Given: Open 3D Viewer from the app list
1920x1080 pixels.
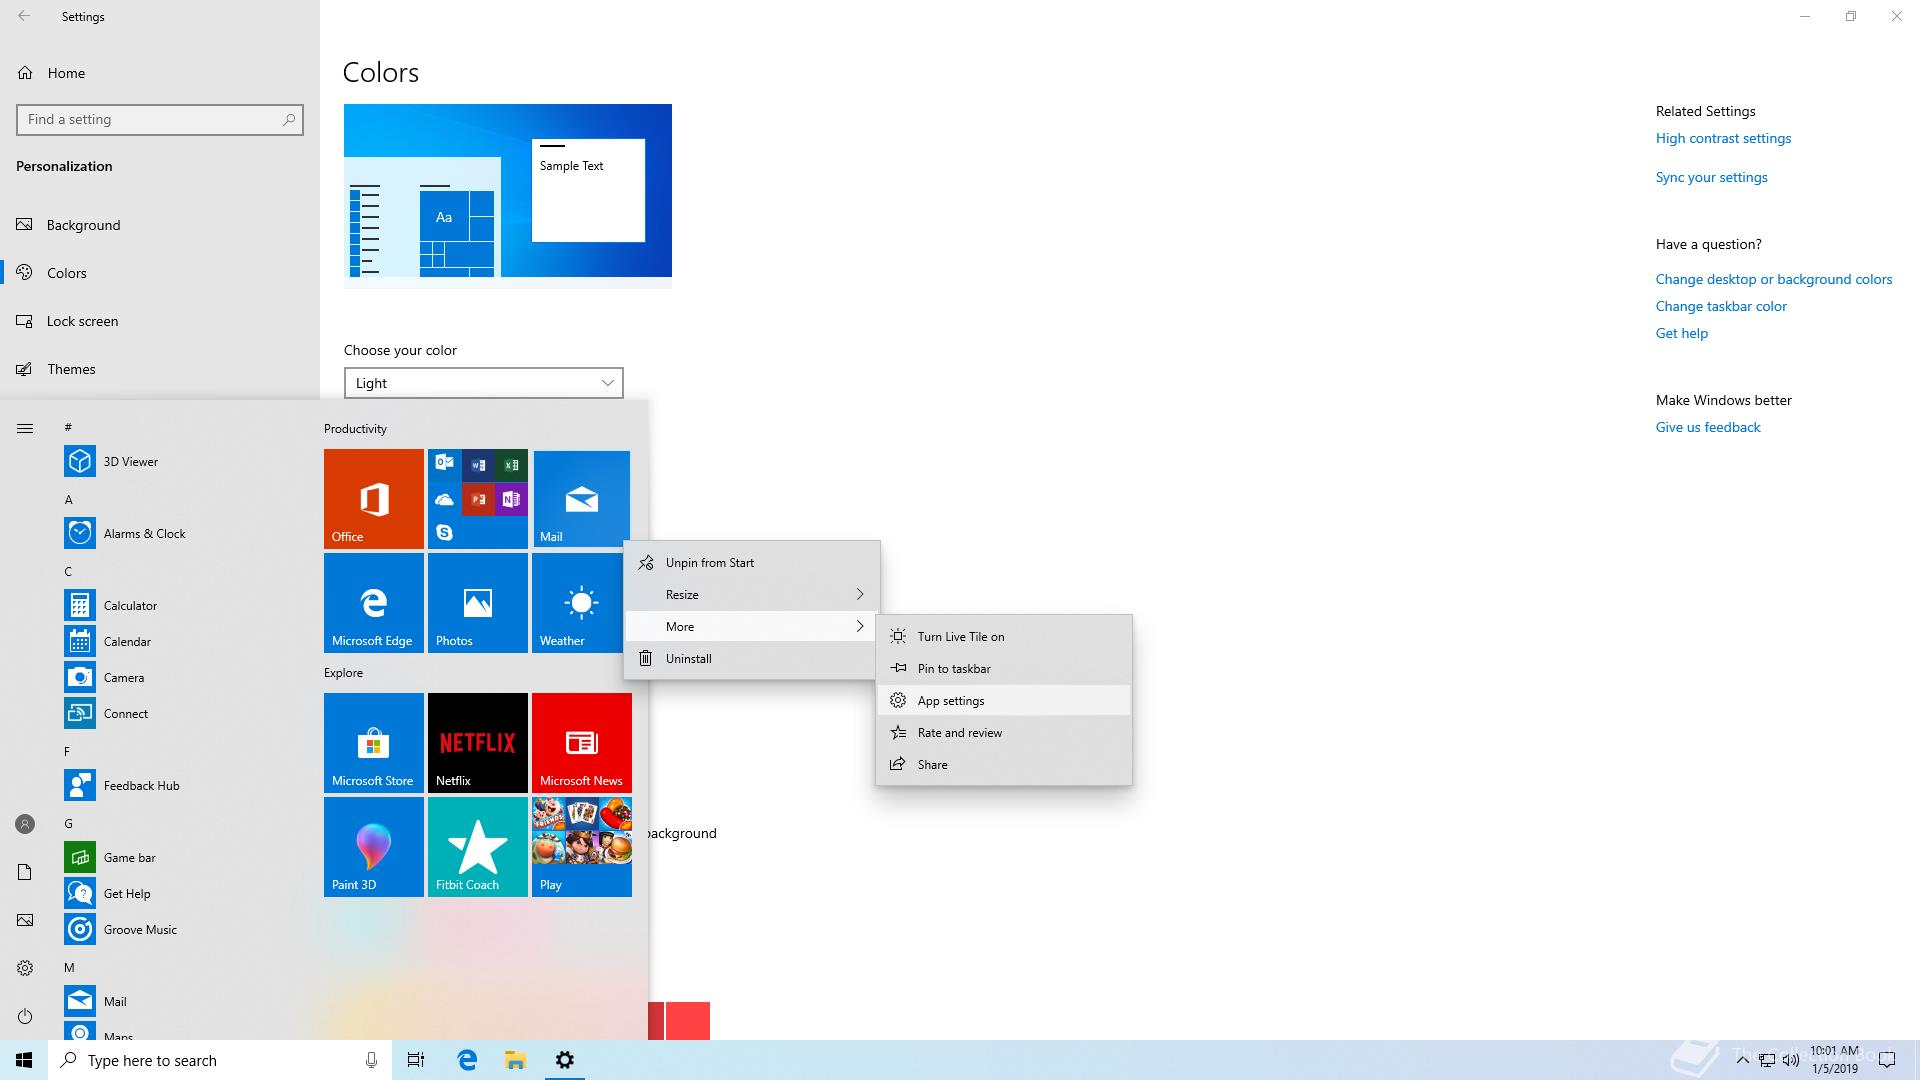Looking at the screenshot, I should tap(180, 461).
